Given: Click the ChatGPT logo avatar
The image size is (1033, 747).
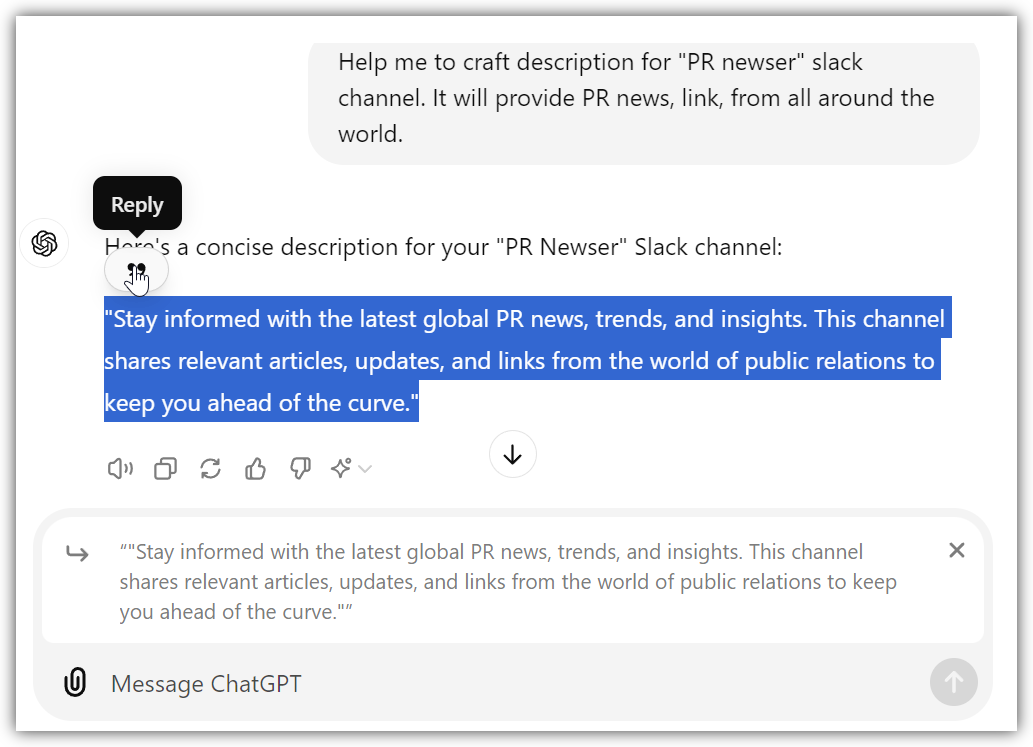Looking at the screenshot, I should (x=45, y=243).
